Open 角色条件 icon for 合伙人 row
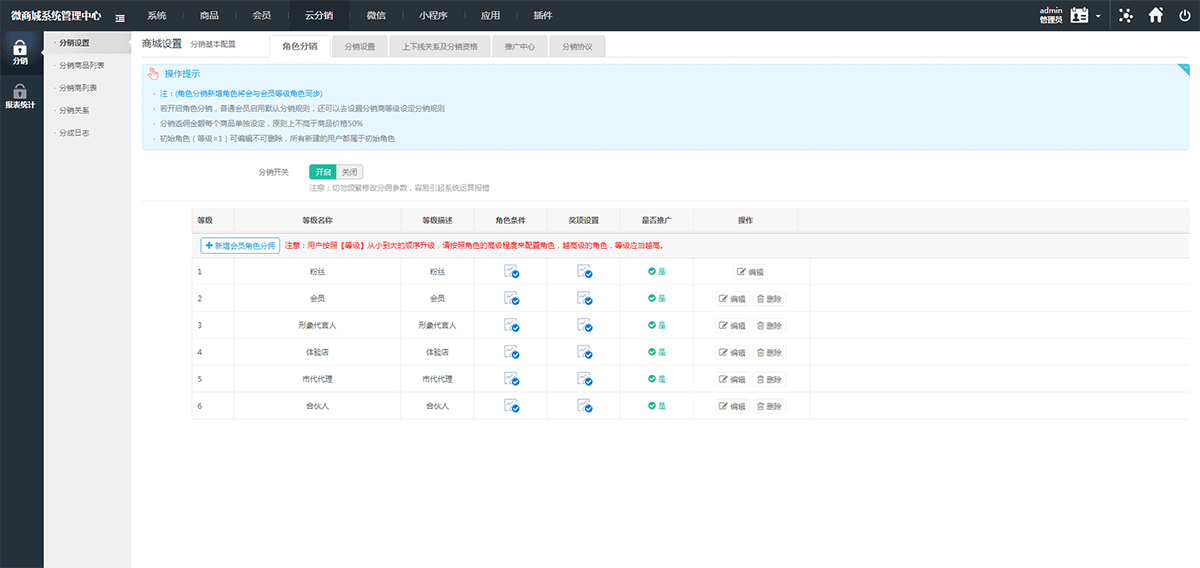Viewport: 1200px width, 568px height. (x=511, y=406)
